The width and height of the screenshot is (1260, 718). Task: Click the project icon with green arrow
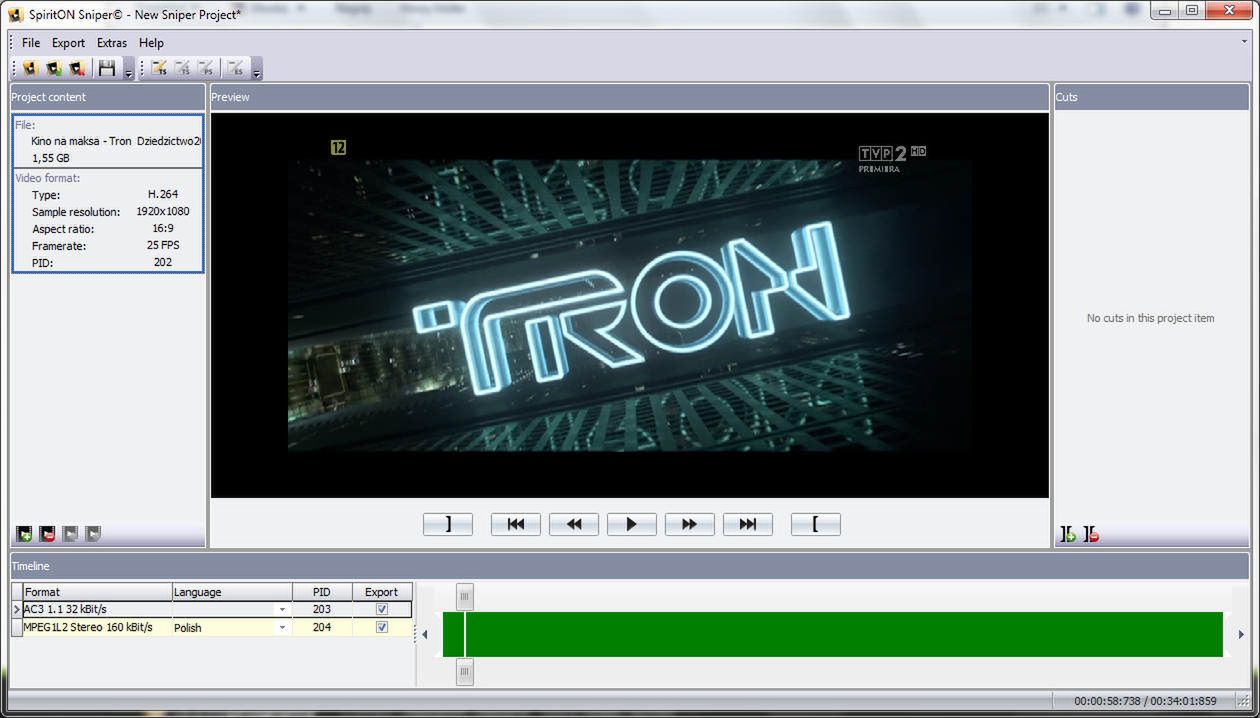(54, 68)
